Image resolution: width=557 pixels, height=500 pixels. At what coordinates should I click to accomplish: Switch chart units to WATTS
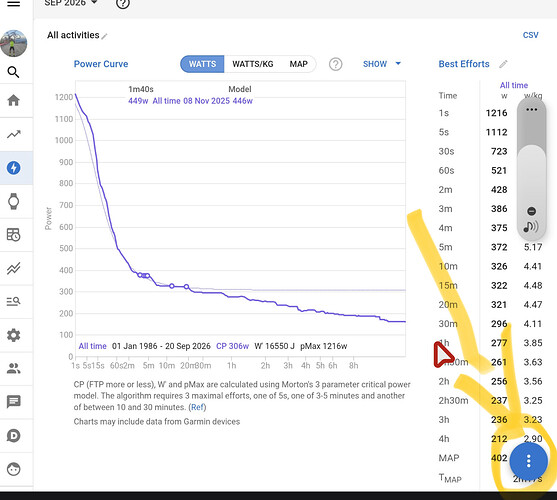202,64
